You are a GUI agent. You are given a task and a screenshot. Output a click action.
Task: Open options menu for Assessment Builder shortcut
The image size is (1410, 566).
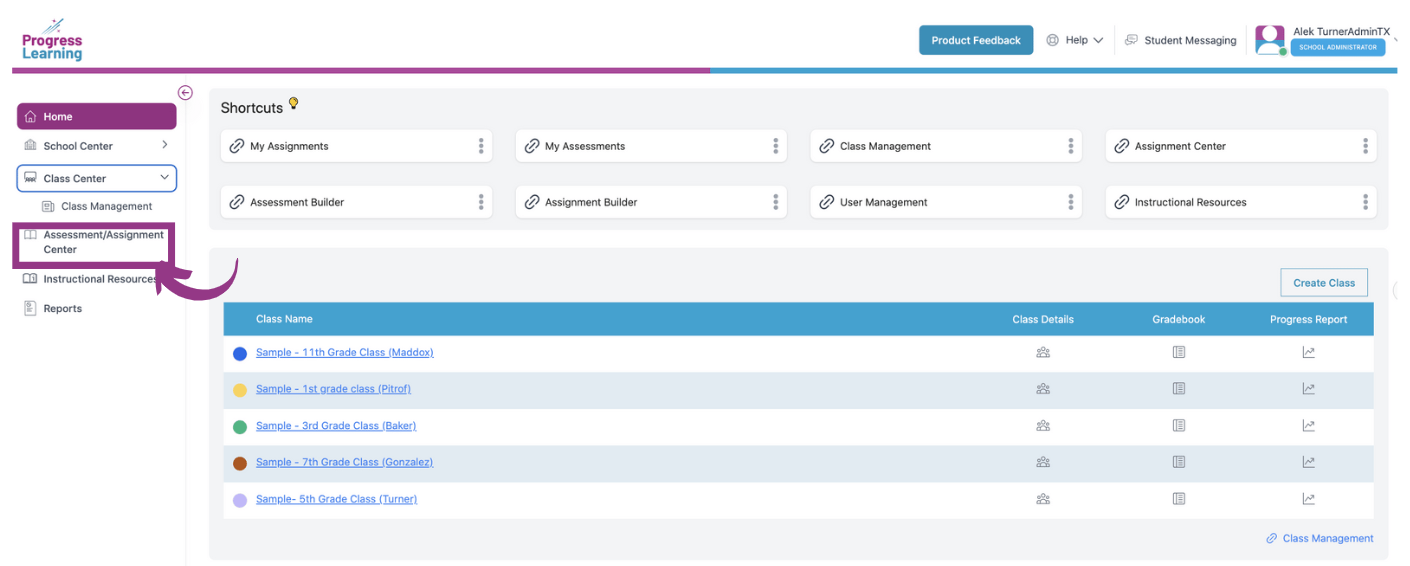point(481,202)
